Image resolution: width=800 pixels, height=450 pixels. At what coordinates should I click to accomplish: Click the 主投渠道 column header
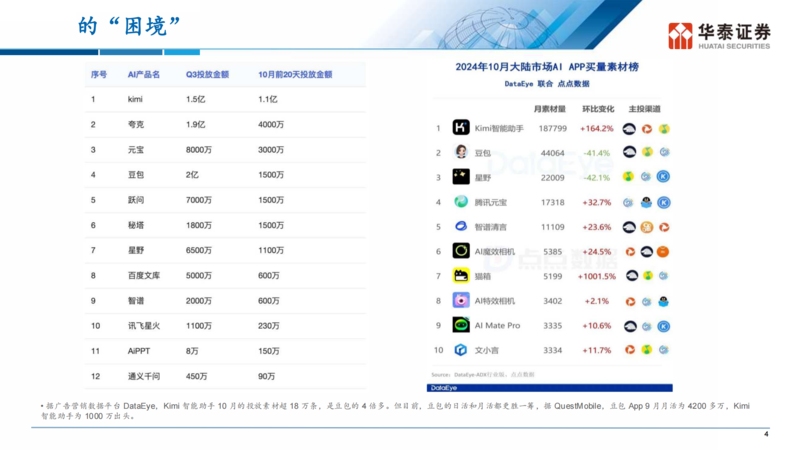(x=645, y=108)
